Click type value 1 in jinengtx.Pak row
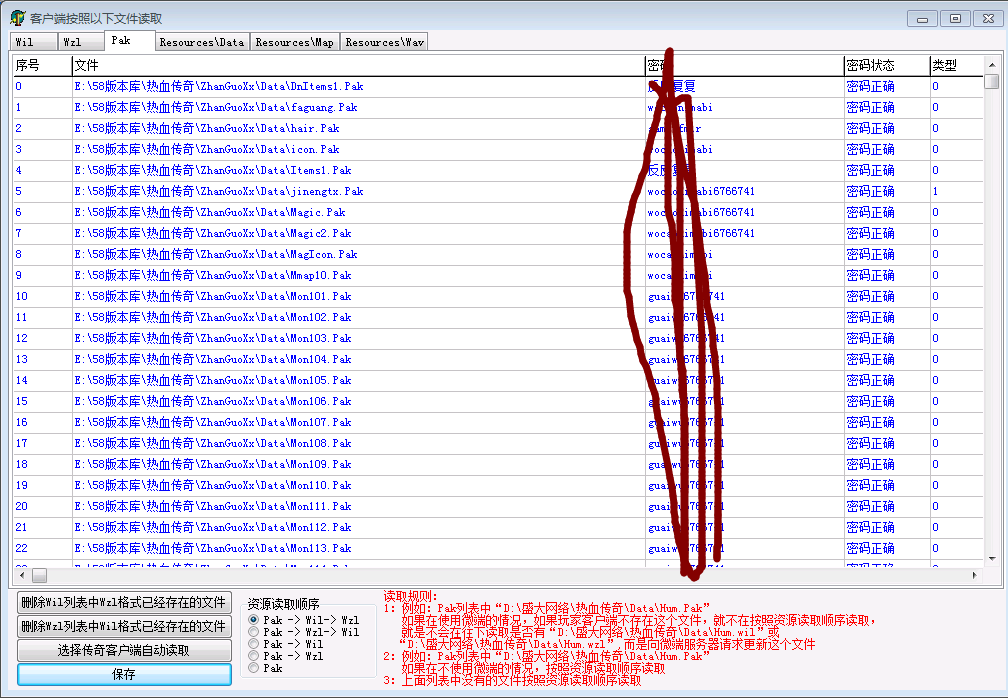Image resolution: width=1008 pixels, height=698 pixels. point(935,192)
